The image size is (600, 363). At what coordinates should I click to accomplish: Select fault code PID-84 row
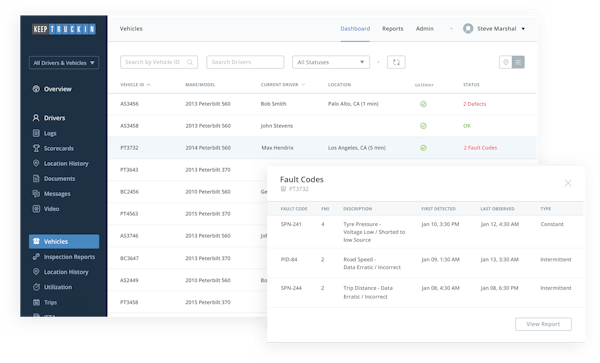[x=426, y=263]
